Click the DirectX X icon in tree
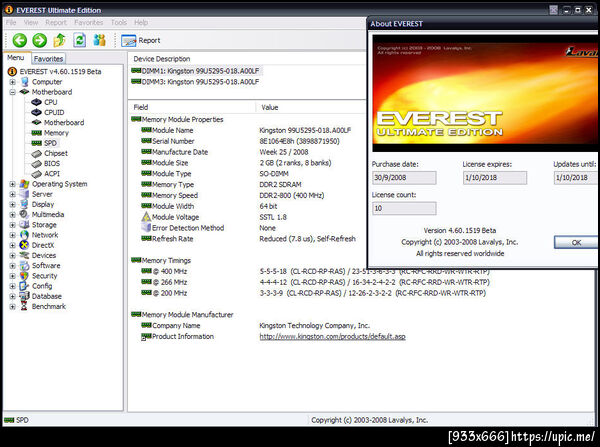Image resolution: width=600 pixels, height=447 pixels. (x=24, y=245)
